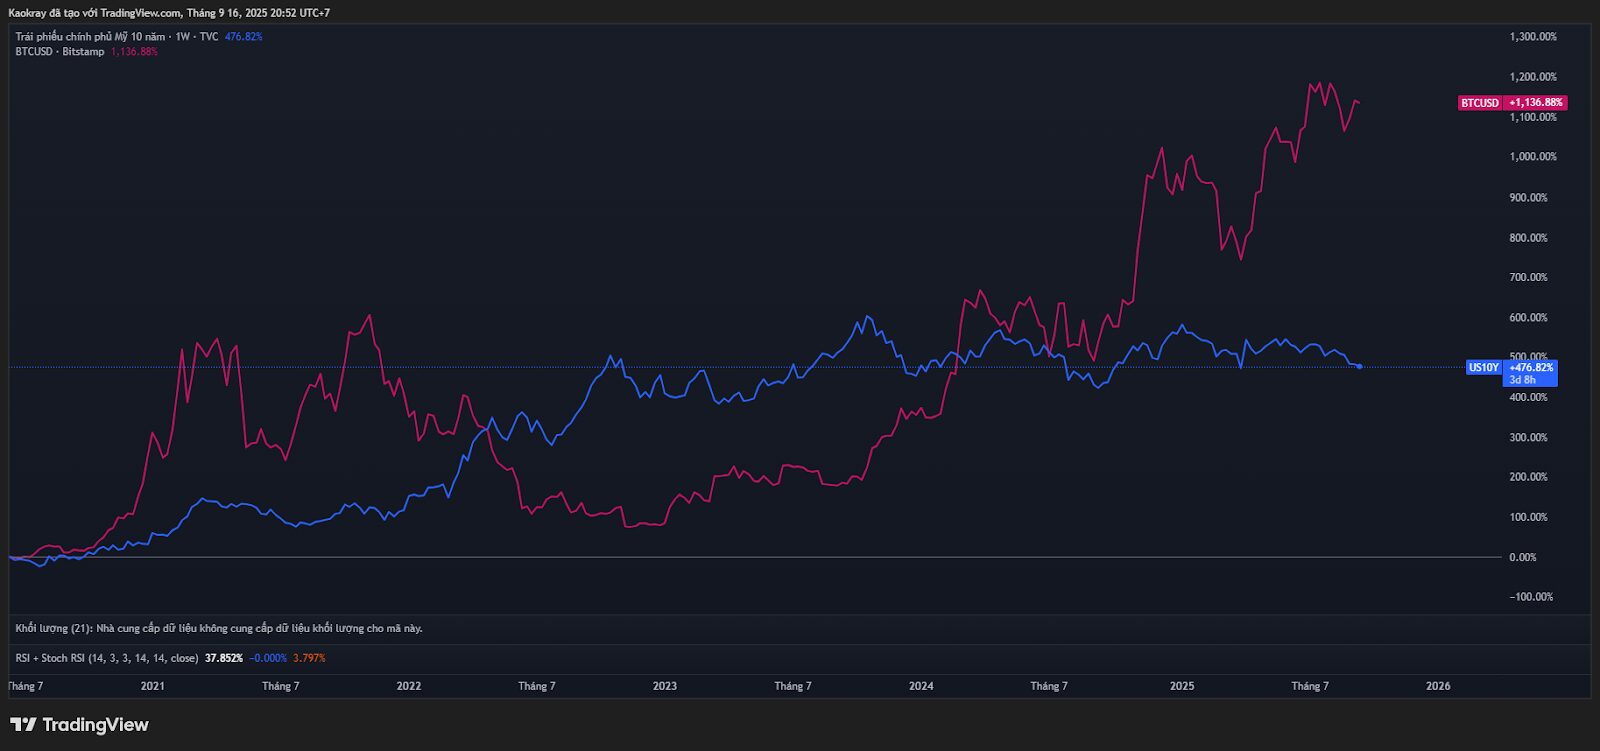
Task: Select the +1,136.88% value badge
Action: [1536, 103]
